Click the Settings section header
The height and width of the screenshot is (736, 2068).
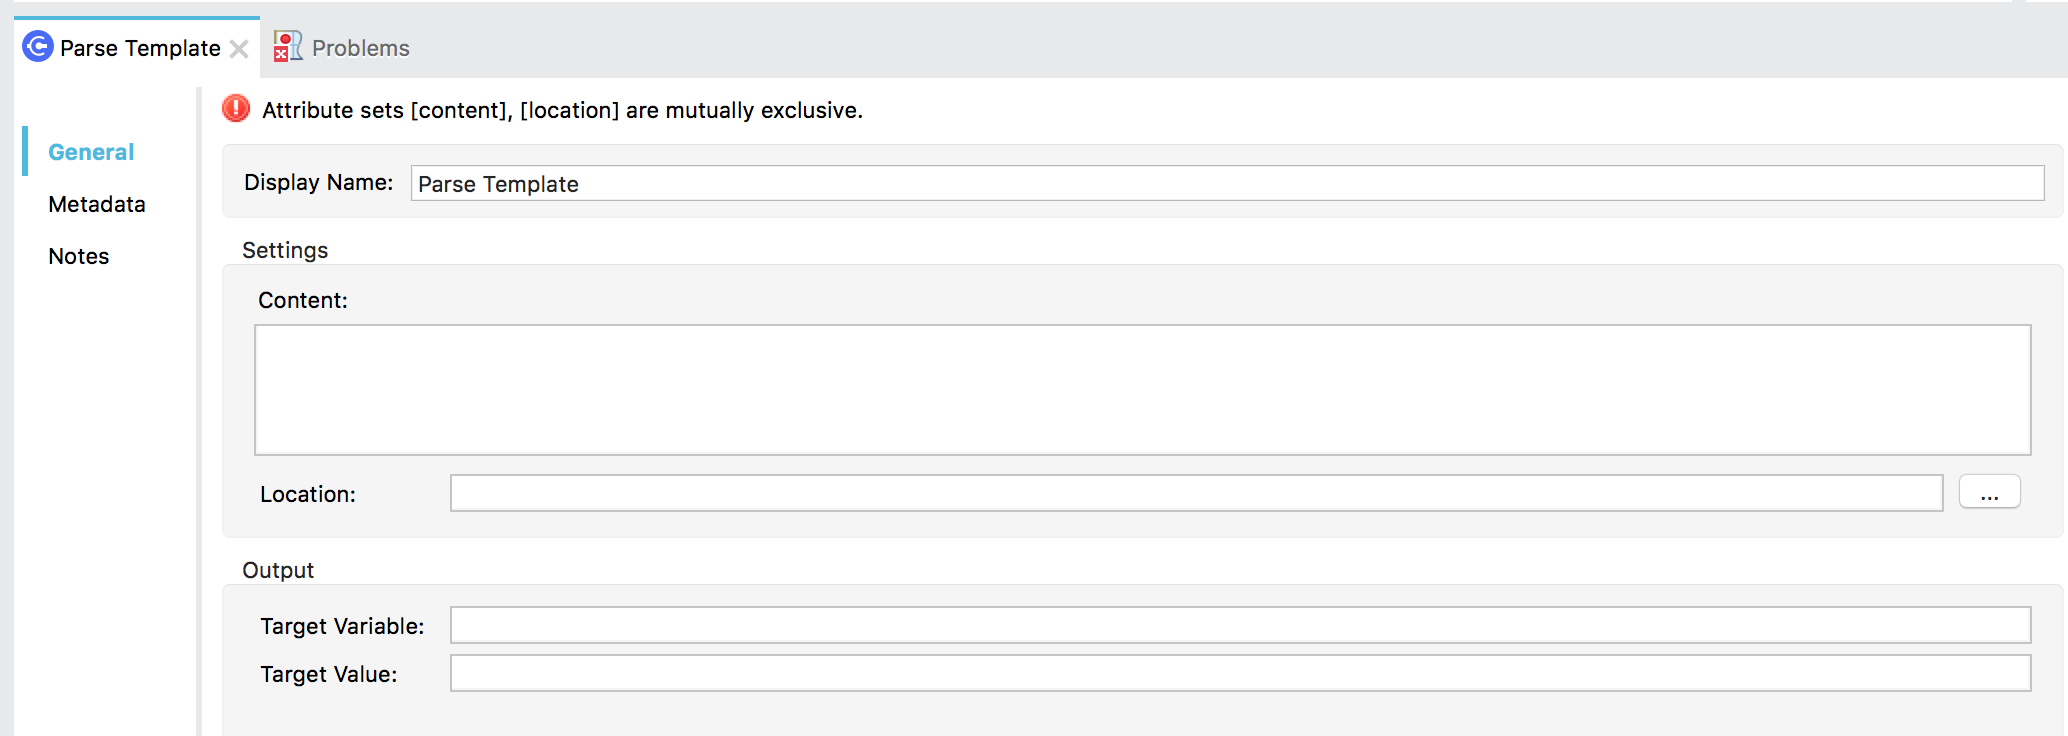(x=285, y=250)
